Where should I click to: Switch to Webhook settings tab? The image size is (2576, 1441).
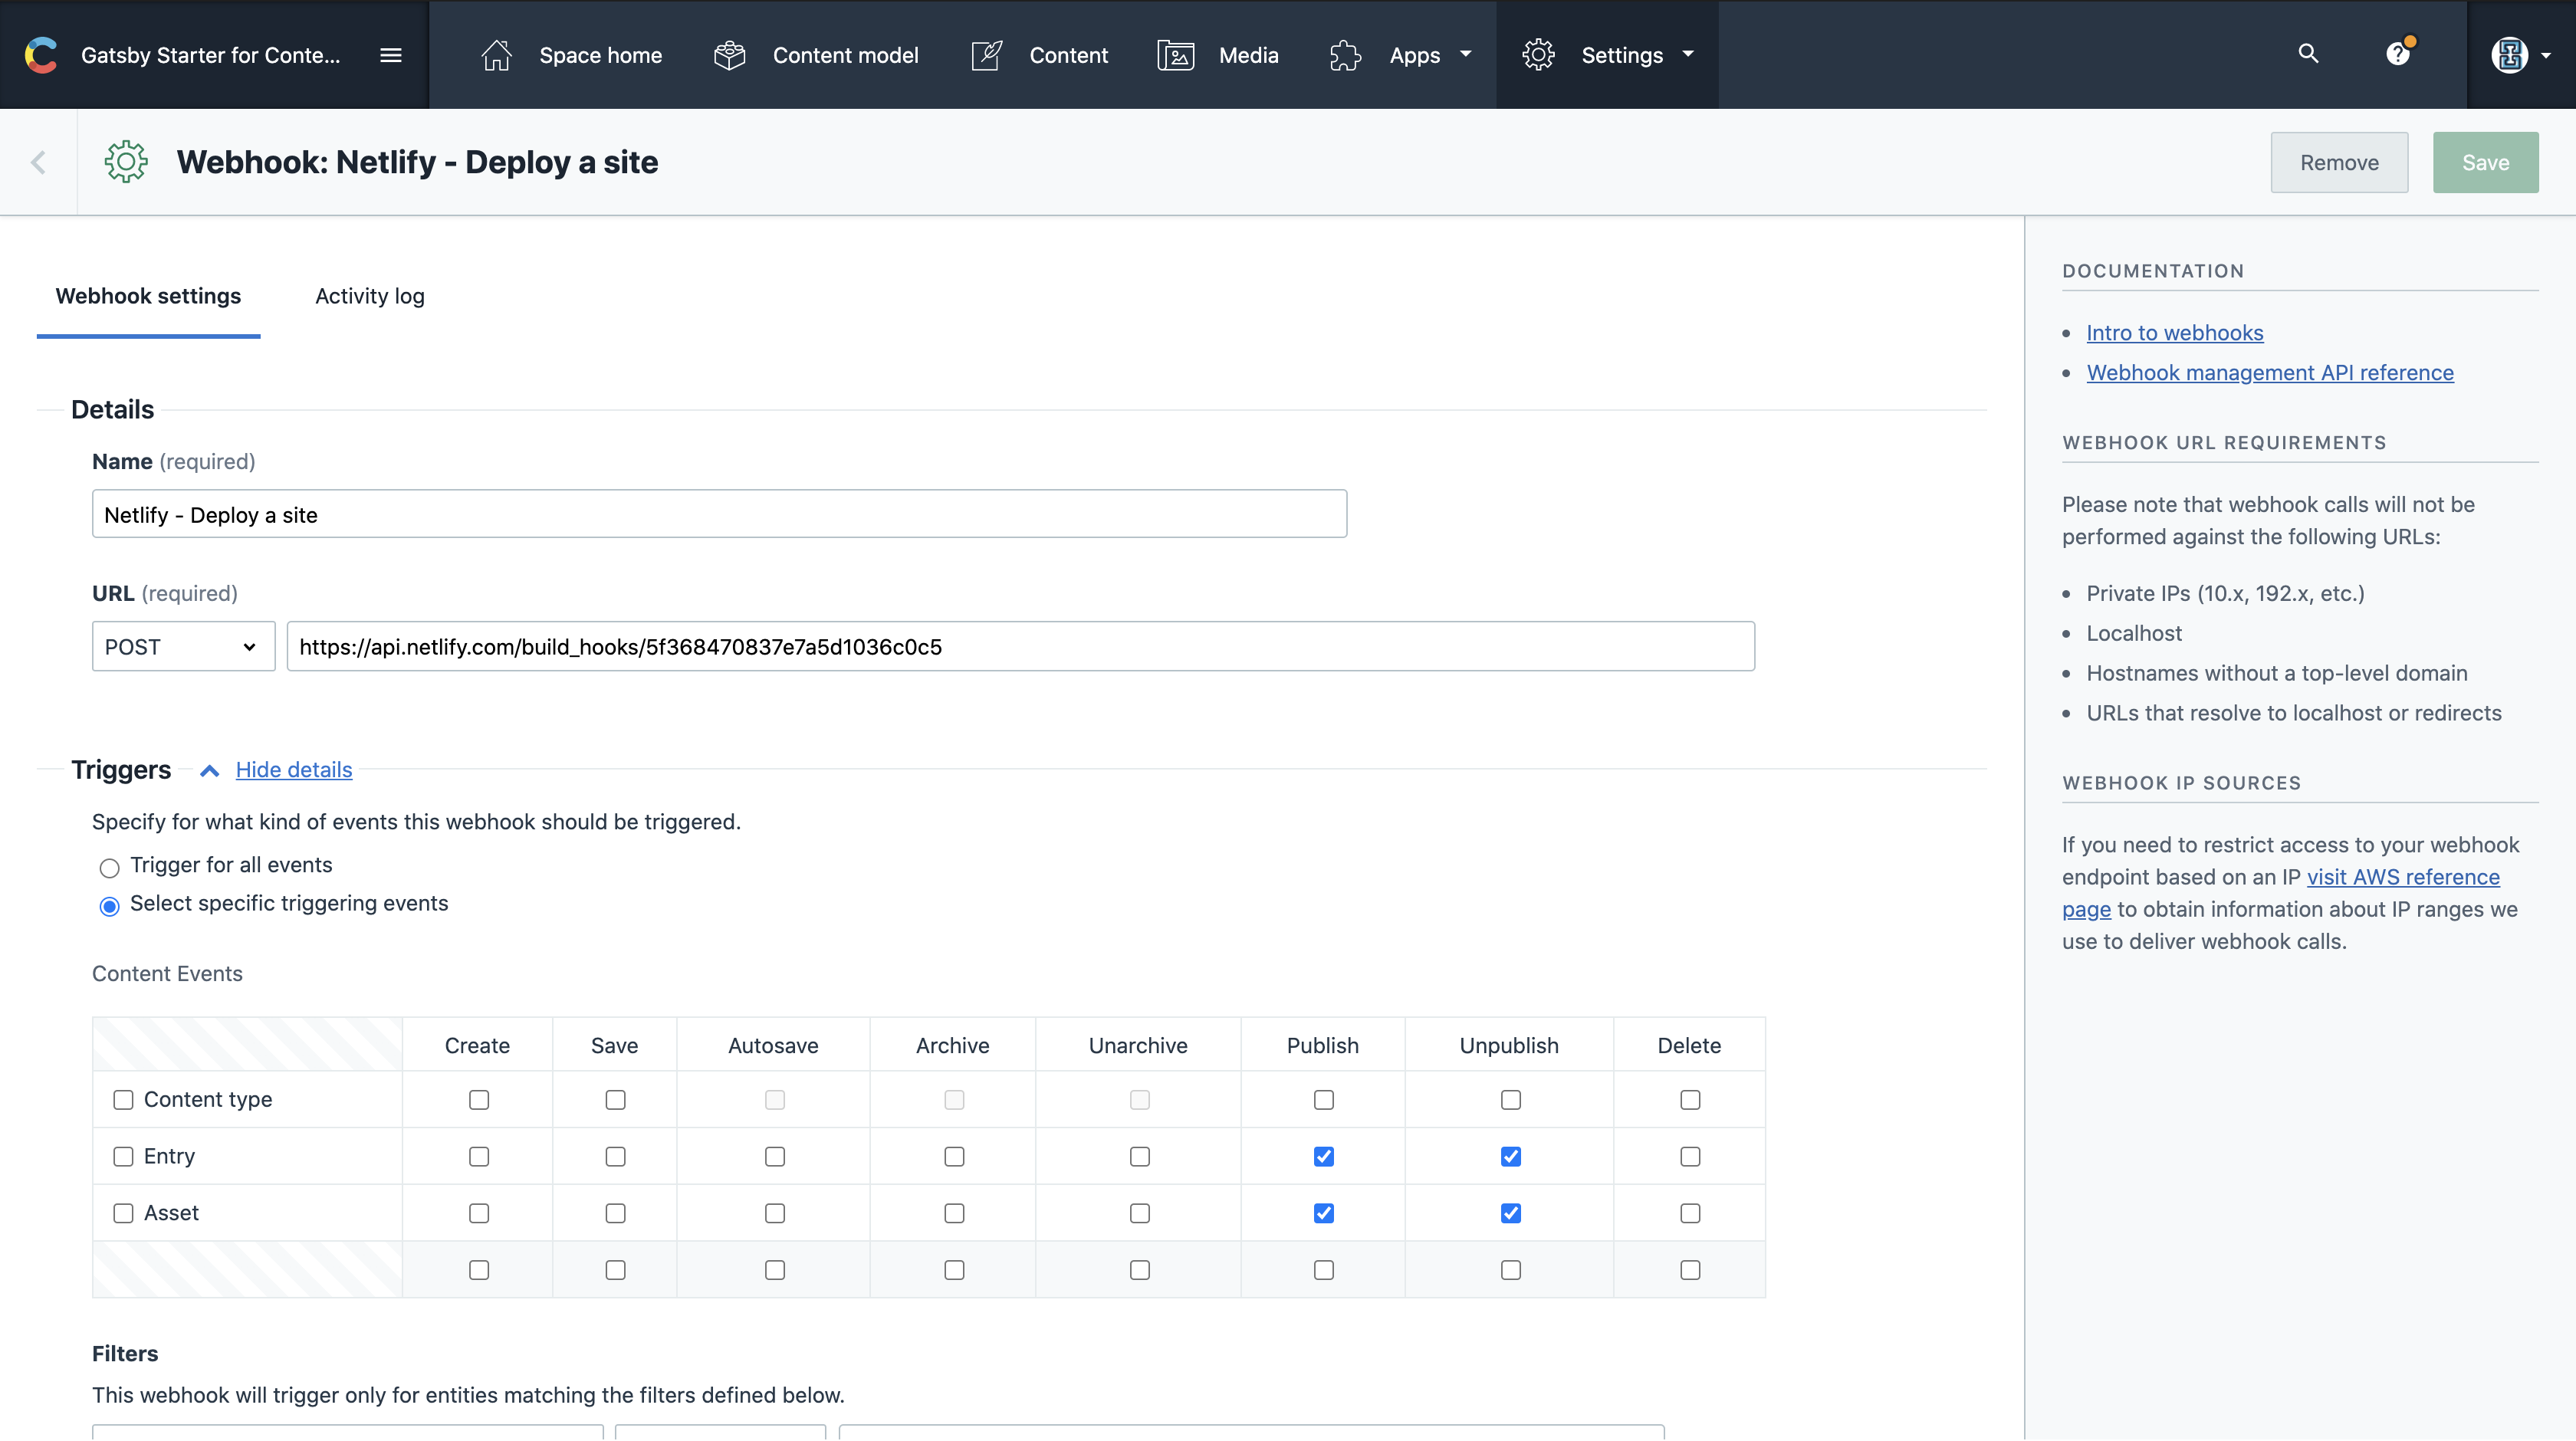point(148,296)
